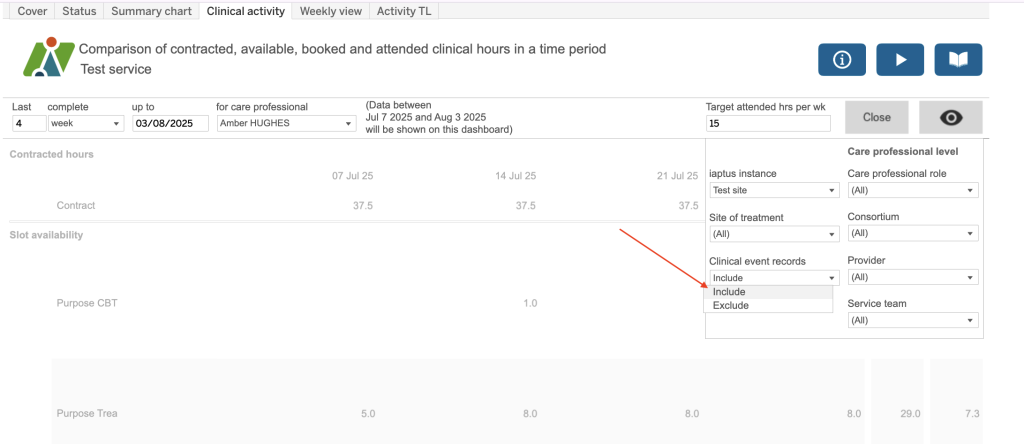
Task: Toggle the eye visibility filter button
Action: [950, 117]
